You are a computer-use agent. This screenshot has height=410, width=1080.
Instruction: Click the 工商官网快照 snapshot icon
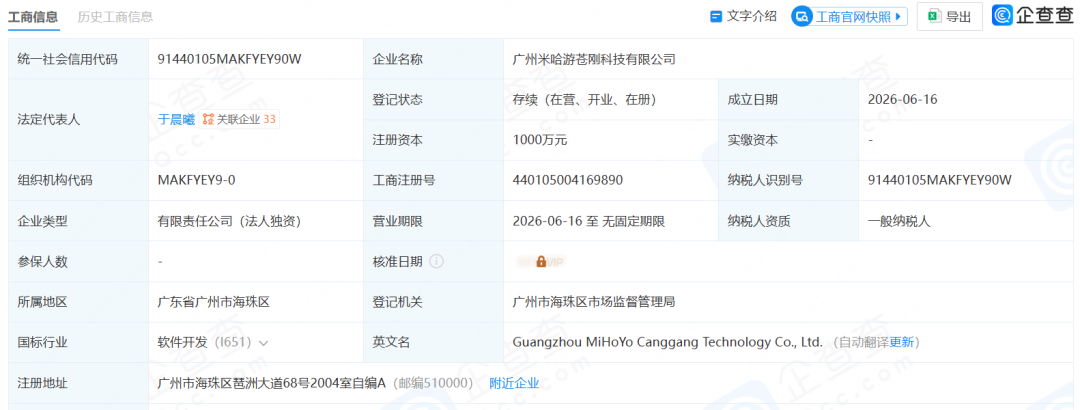coord(802,17)
